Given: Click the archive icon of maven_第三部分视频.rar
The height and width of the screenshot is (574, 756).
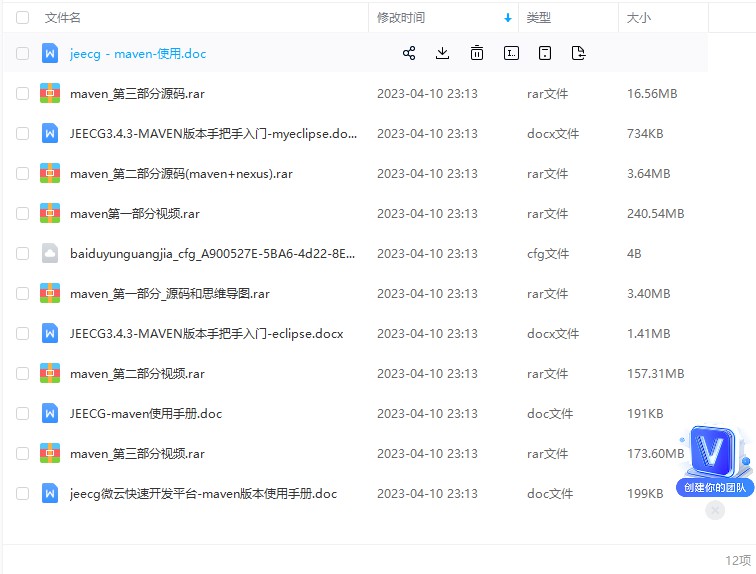Looking at the screenshot, I should pos(50,454).
